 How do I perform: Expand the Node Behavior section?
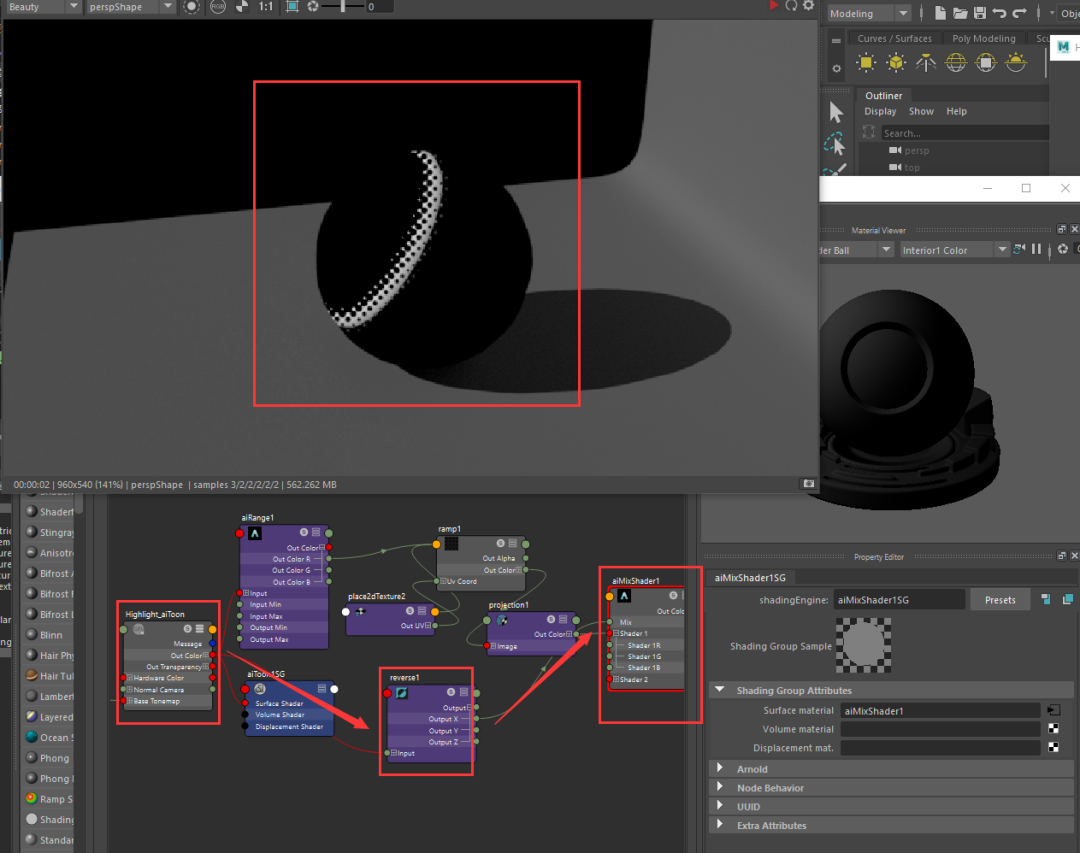click(720, 787)
